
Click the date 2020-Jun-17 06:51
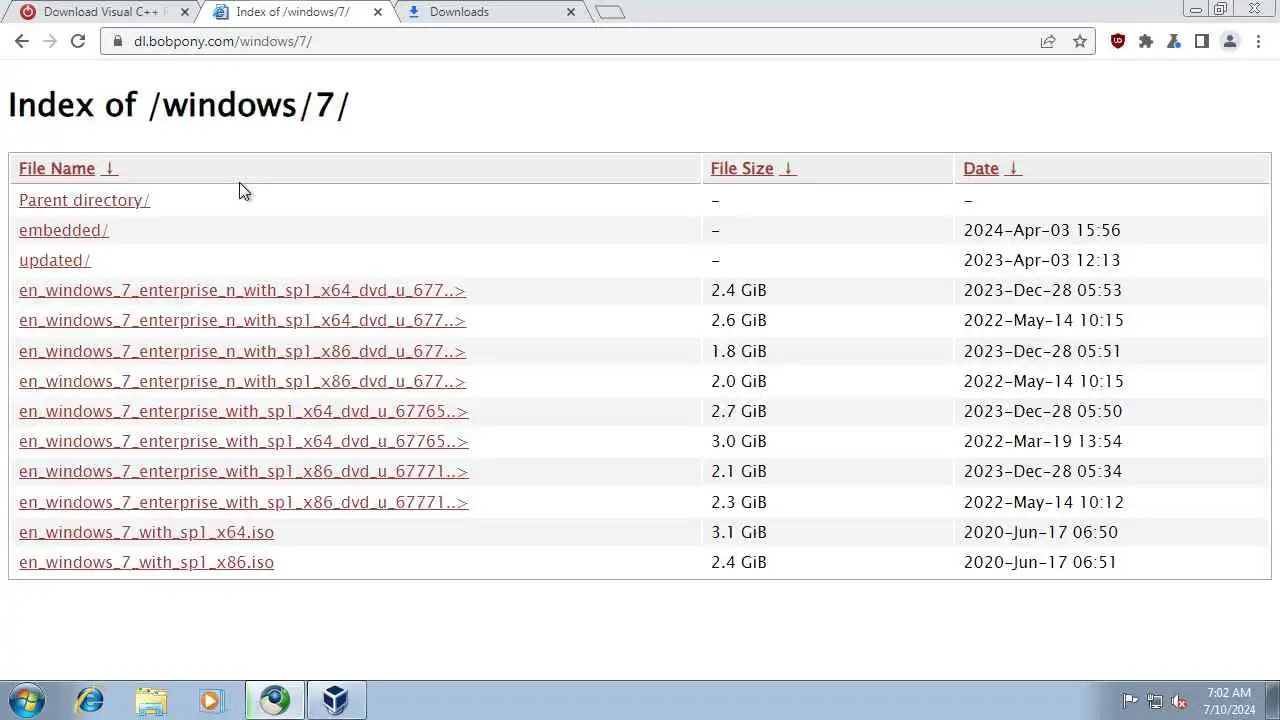click(x=1040, y=562)
